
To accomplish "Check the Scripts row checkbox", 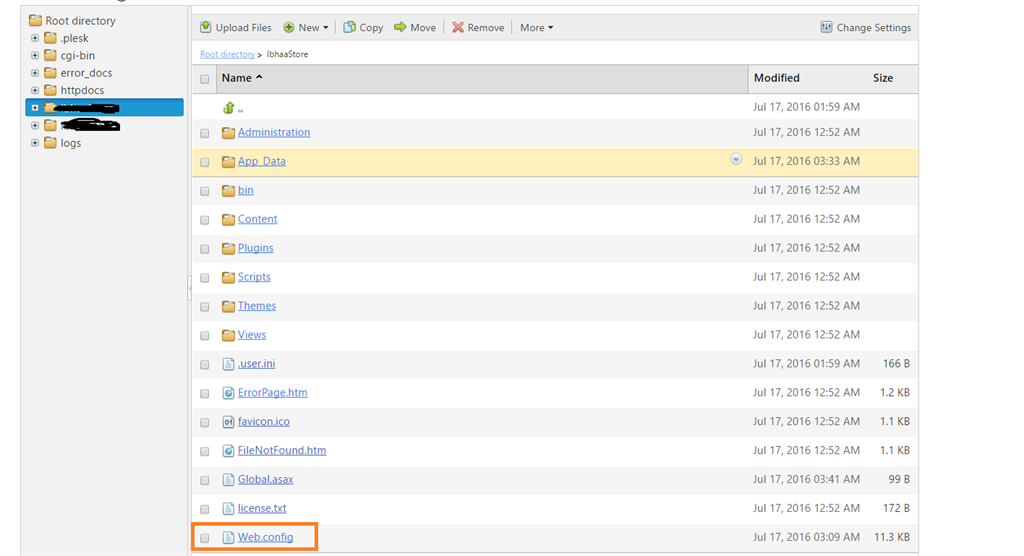I will point(204,278).
